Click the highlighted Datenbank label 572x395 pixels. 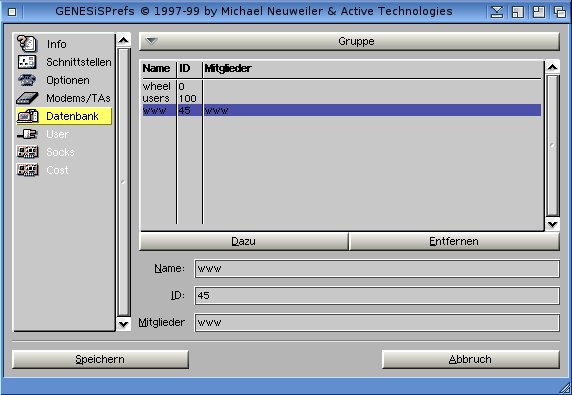[72, 116]
